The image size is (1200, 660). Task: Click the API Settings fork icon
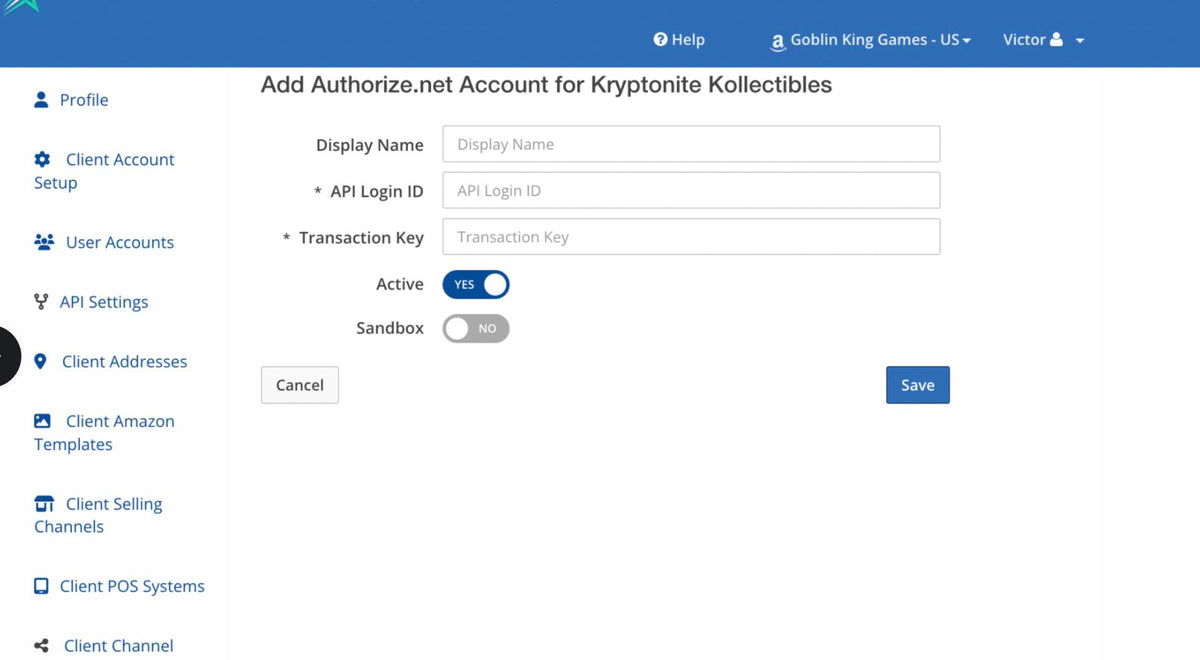(41, 302)
